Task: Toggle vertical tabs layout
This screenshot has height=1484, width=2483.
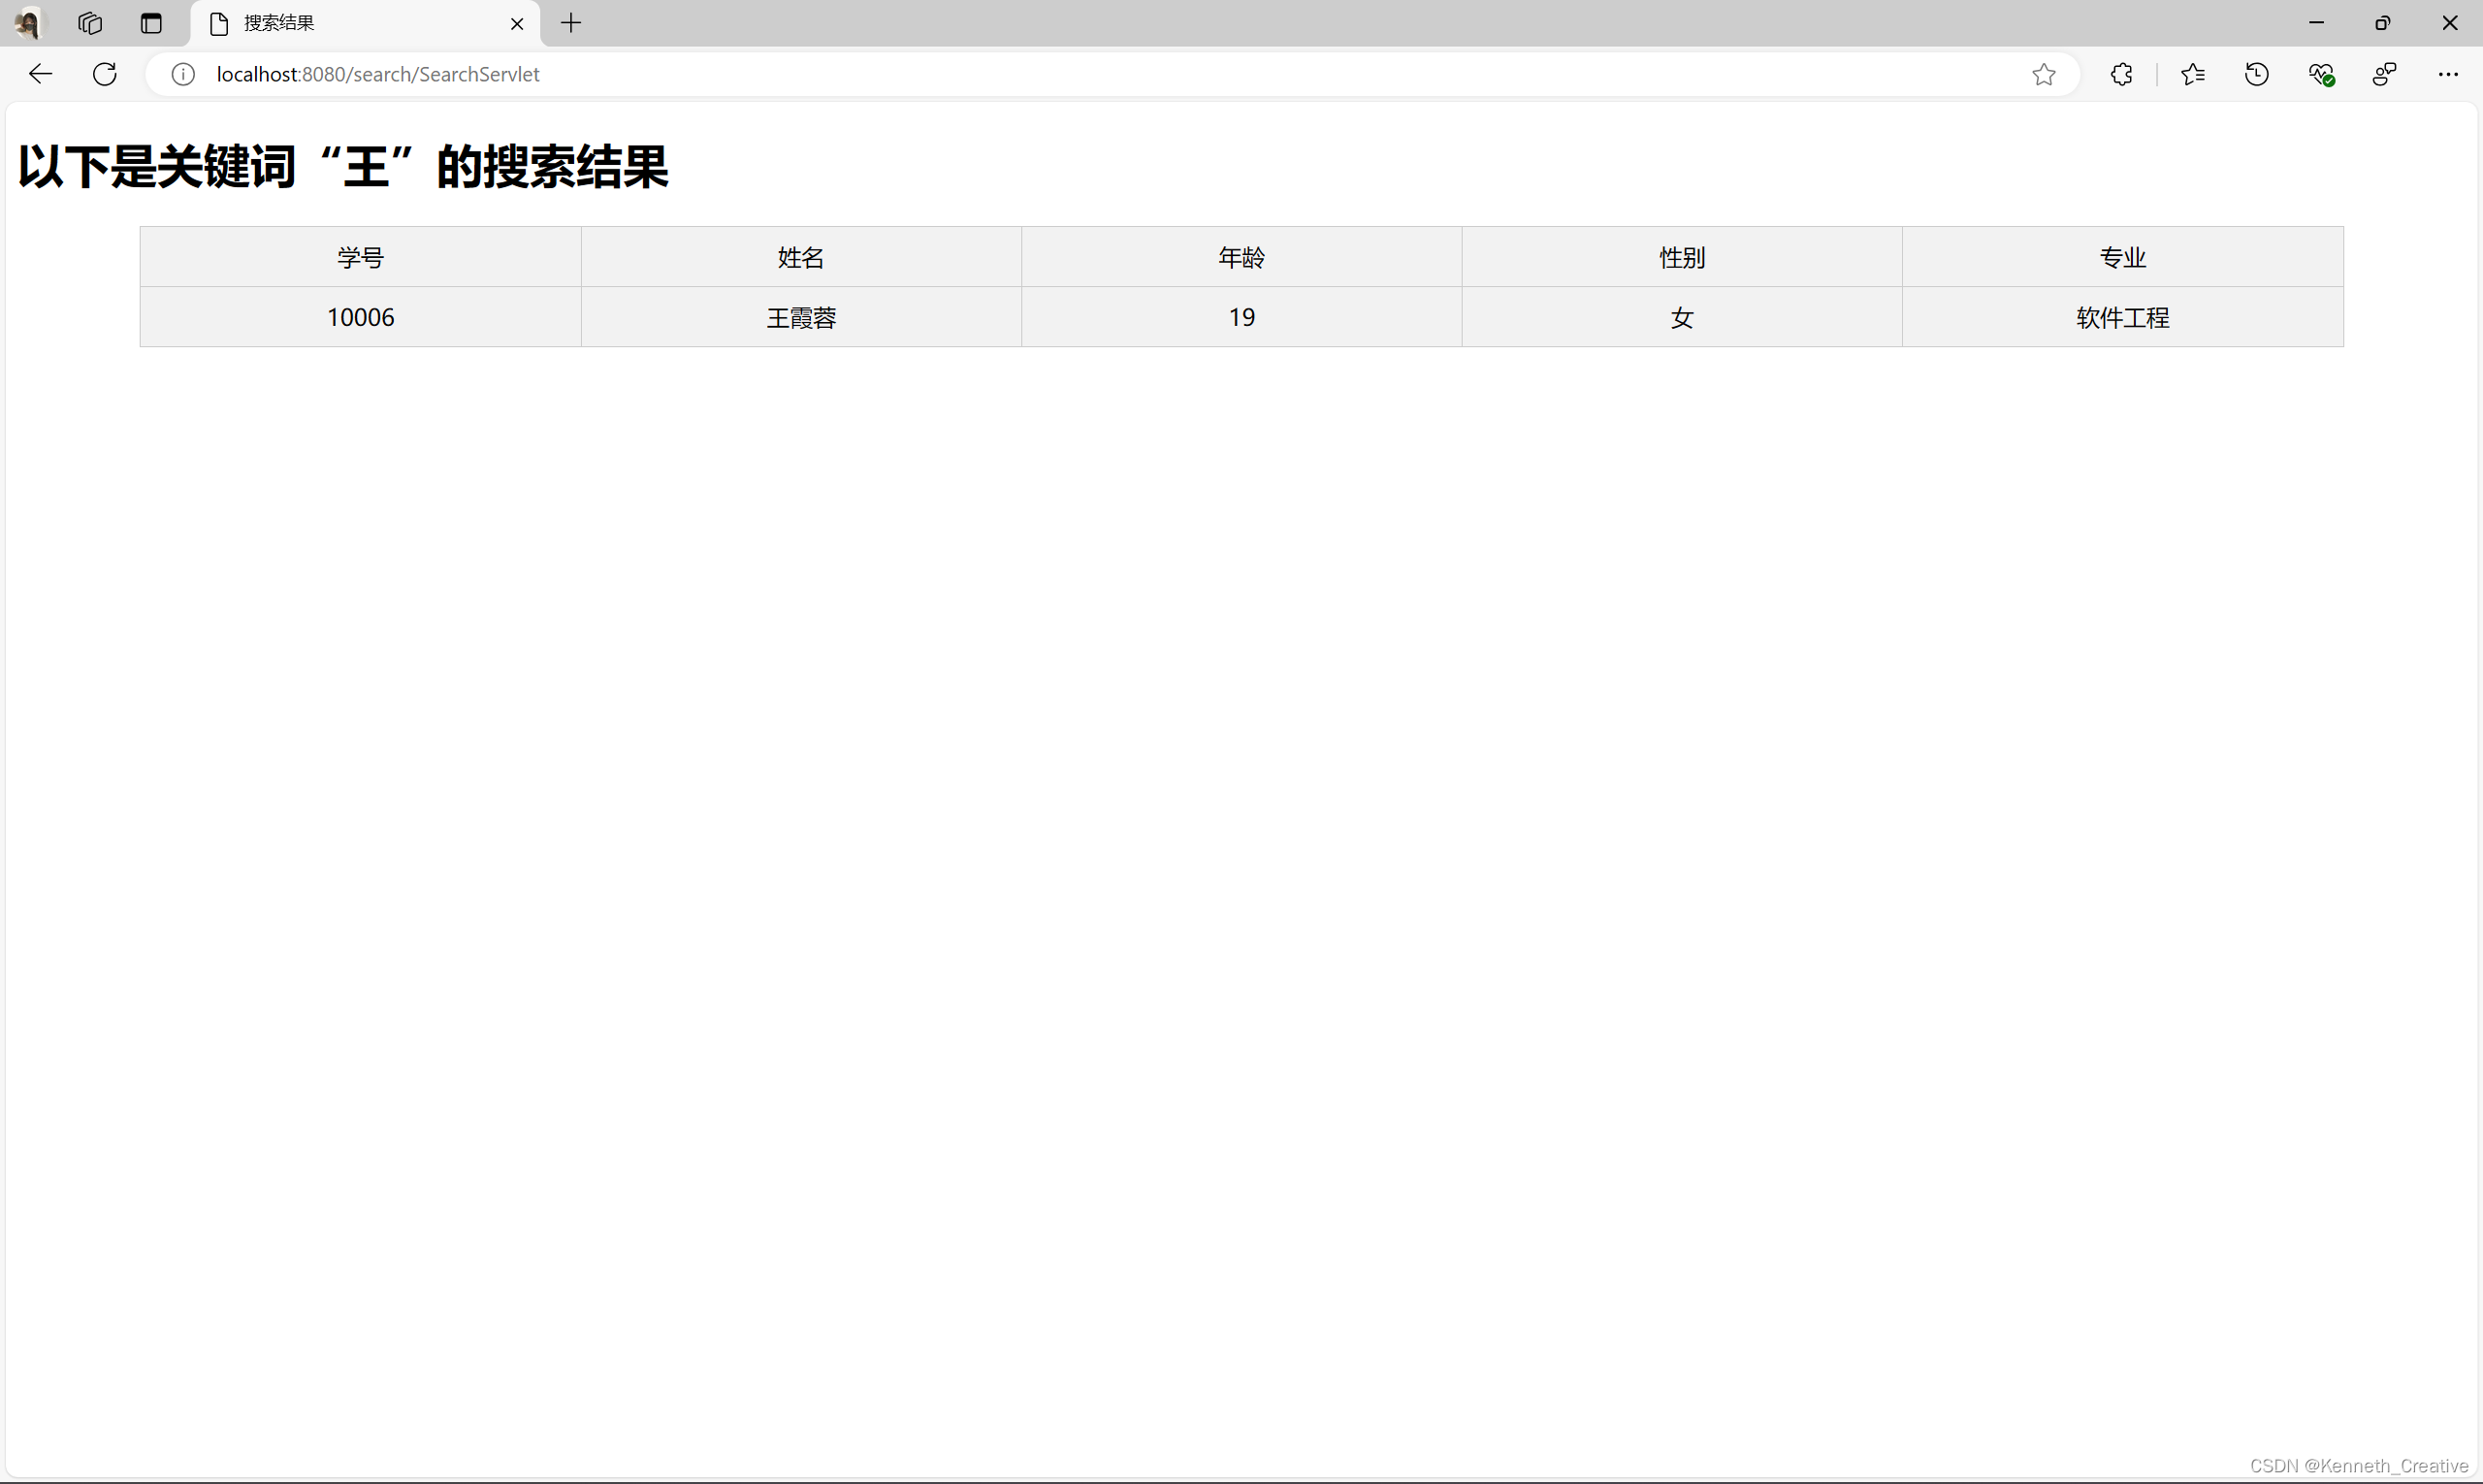Action: (x=150, y=22)
